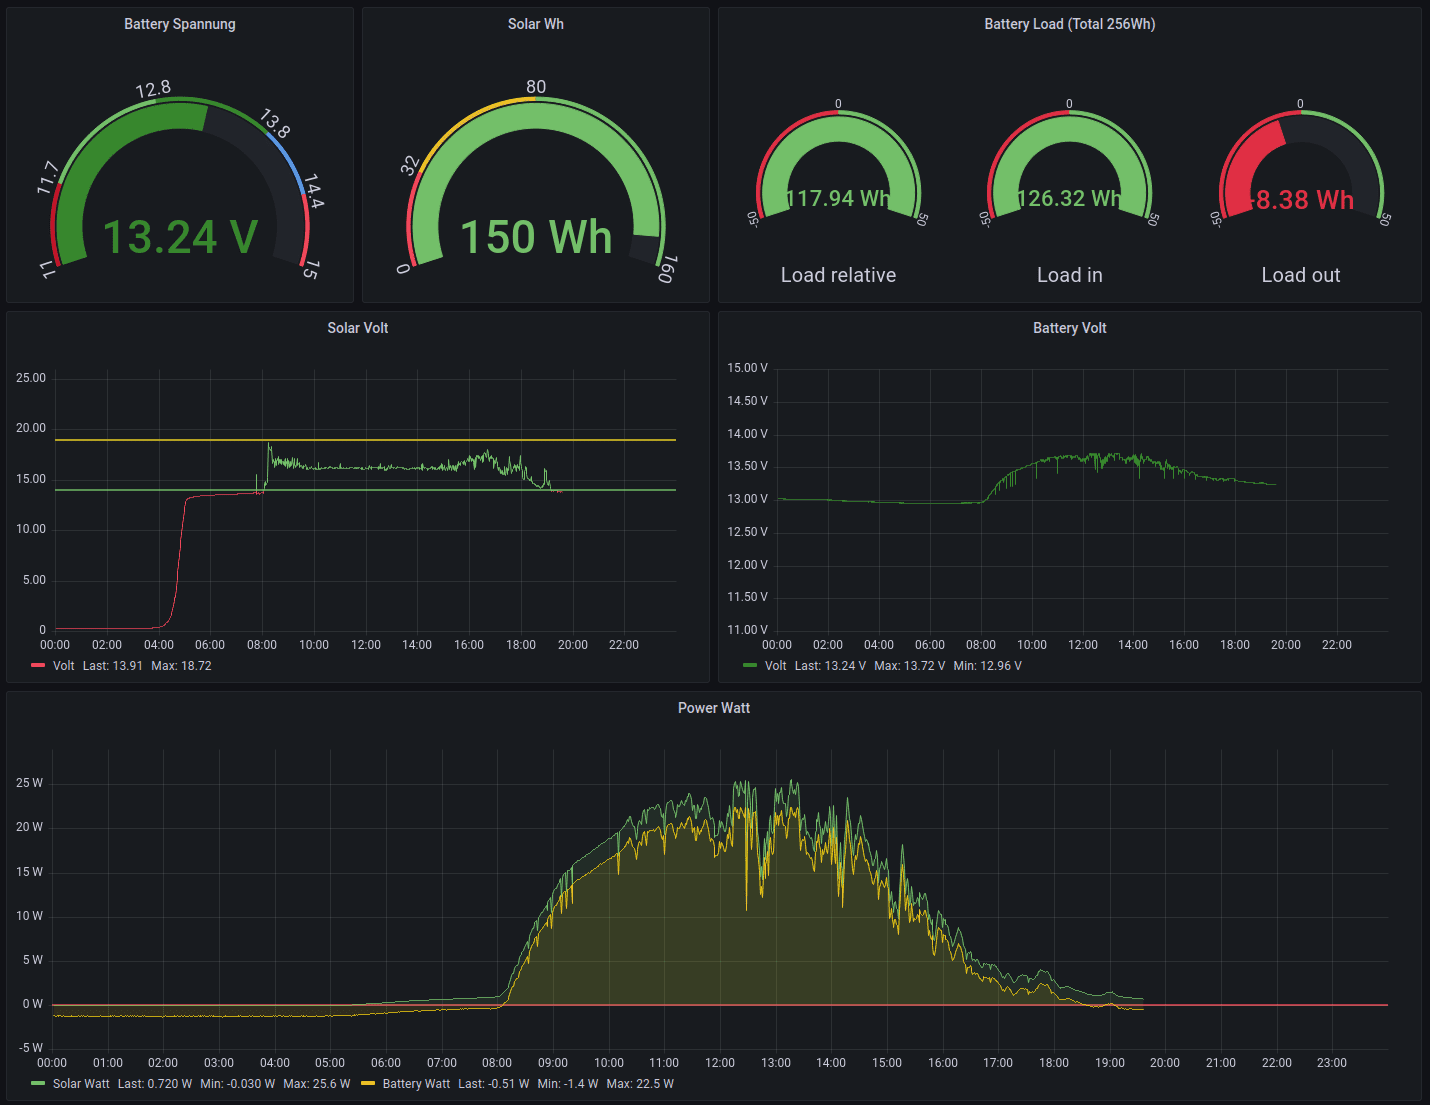
Task: Click Battery Volt 'Last: 13.24 V' legend value
Action: [x=830, y=666]
